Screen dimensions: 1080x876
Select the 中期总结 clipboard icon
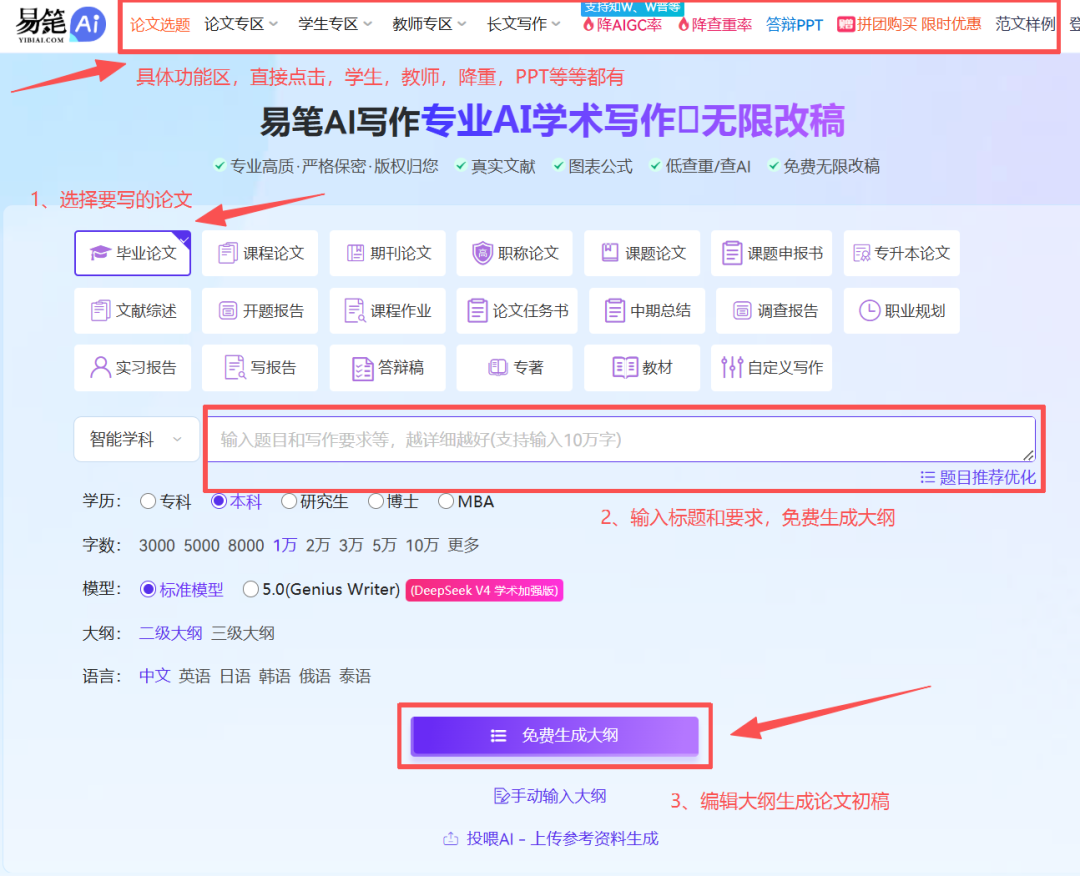pos(614,311)
